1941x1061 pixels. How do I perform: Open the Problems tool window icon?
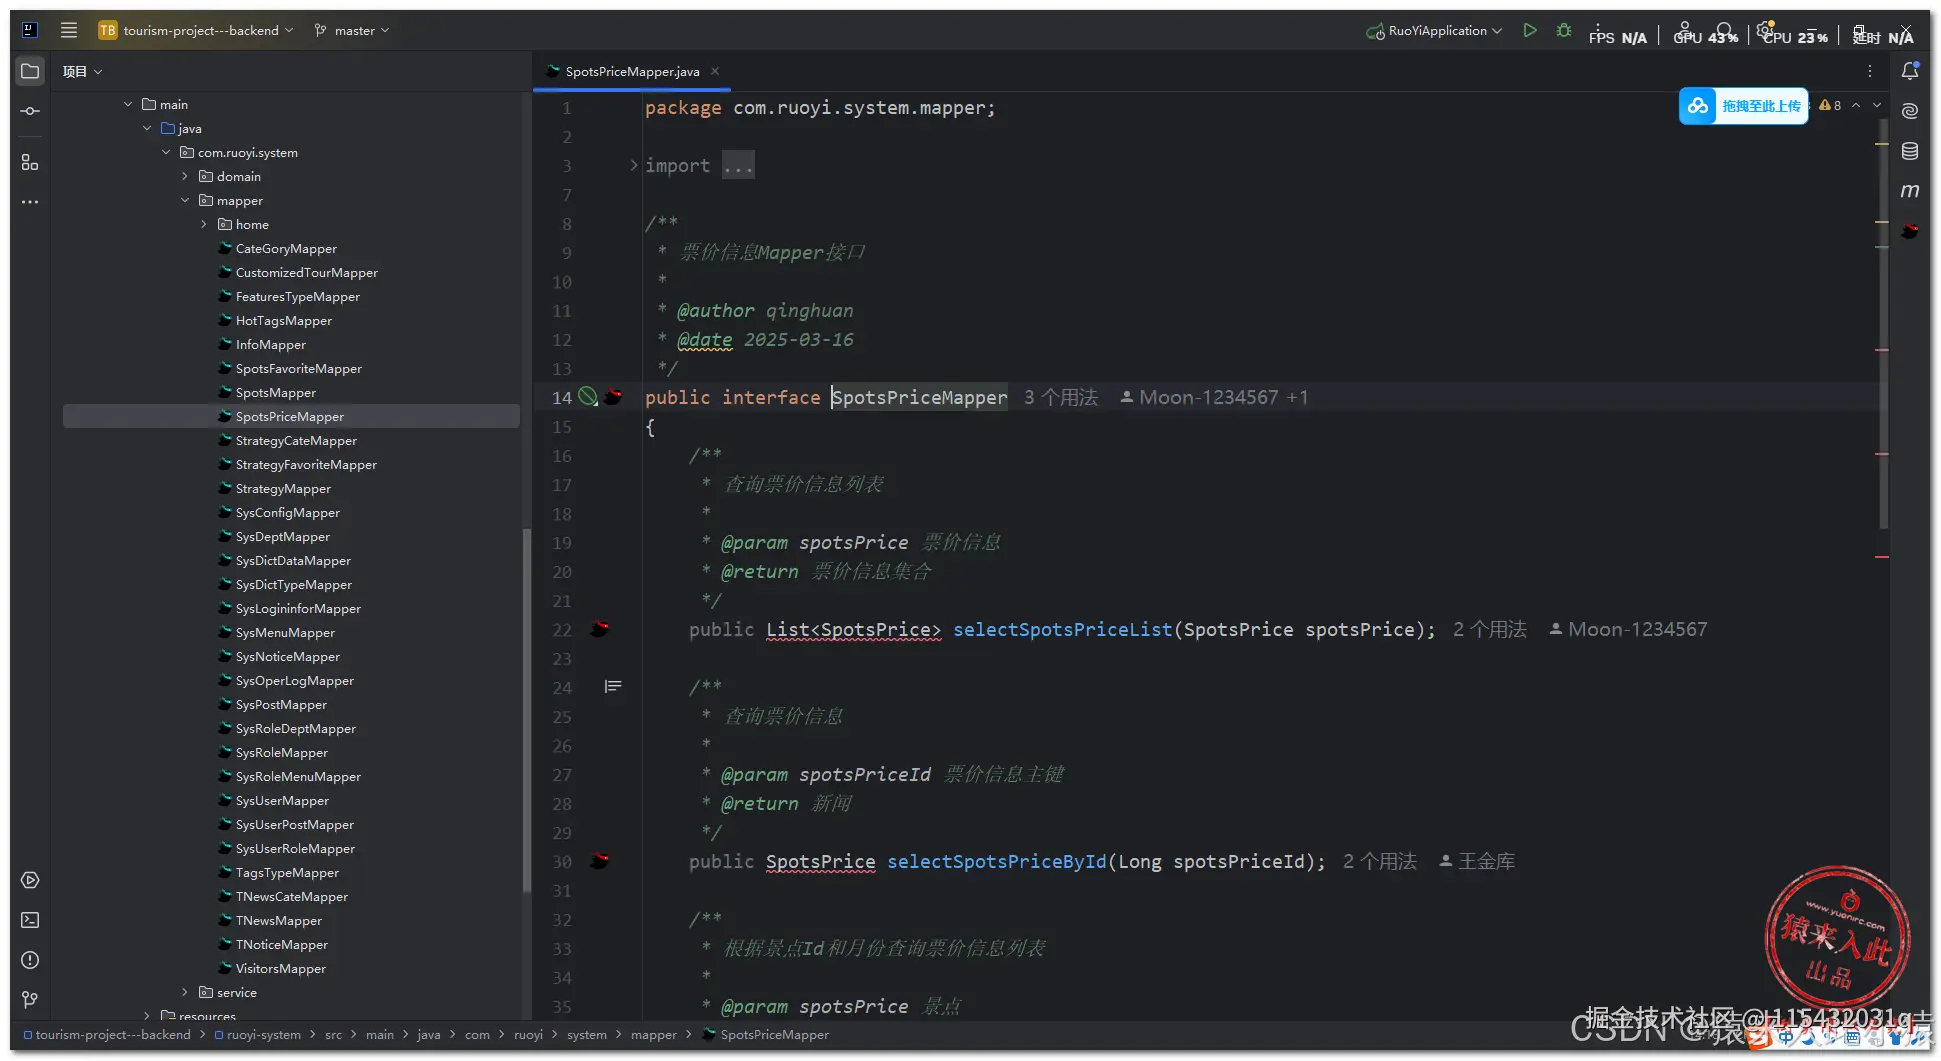[x=30, y=960]
